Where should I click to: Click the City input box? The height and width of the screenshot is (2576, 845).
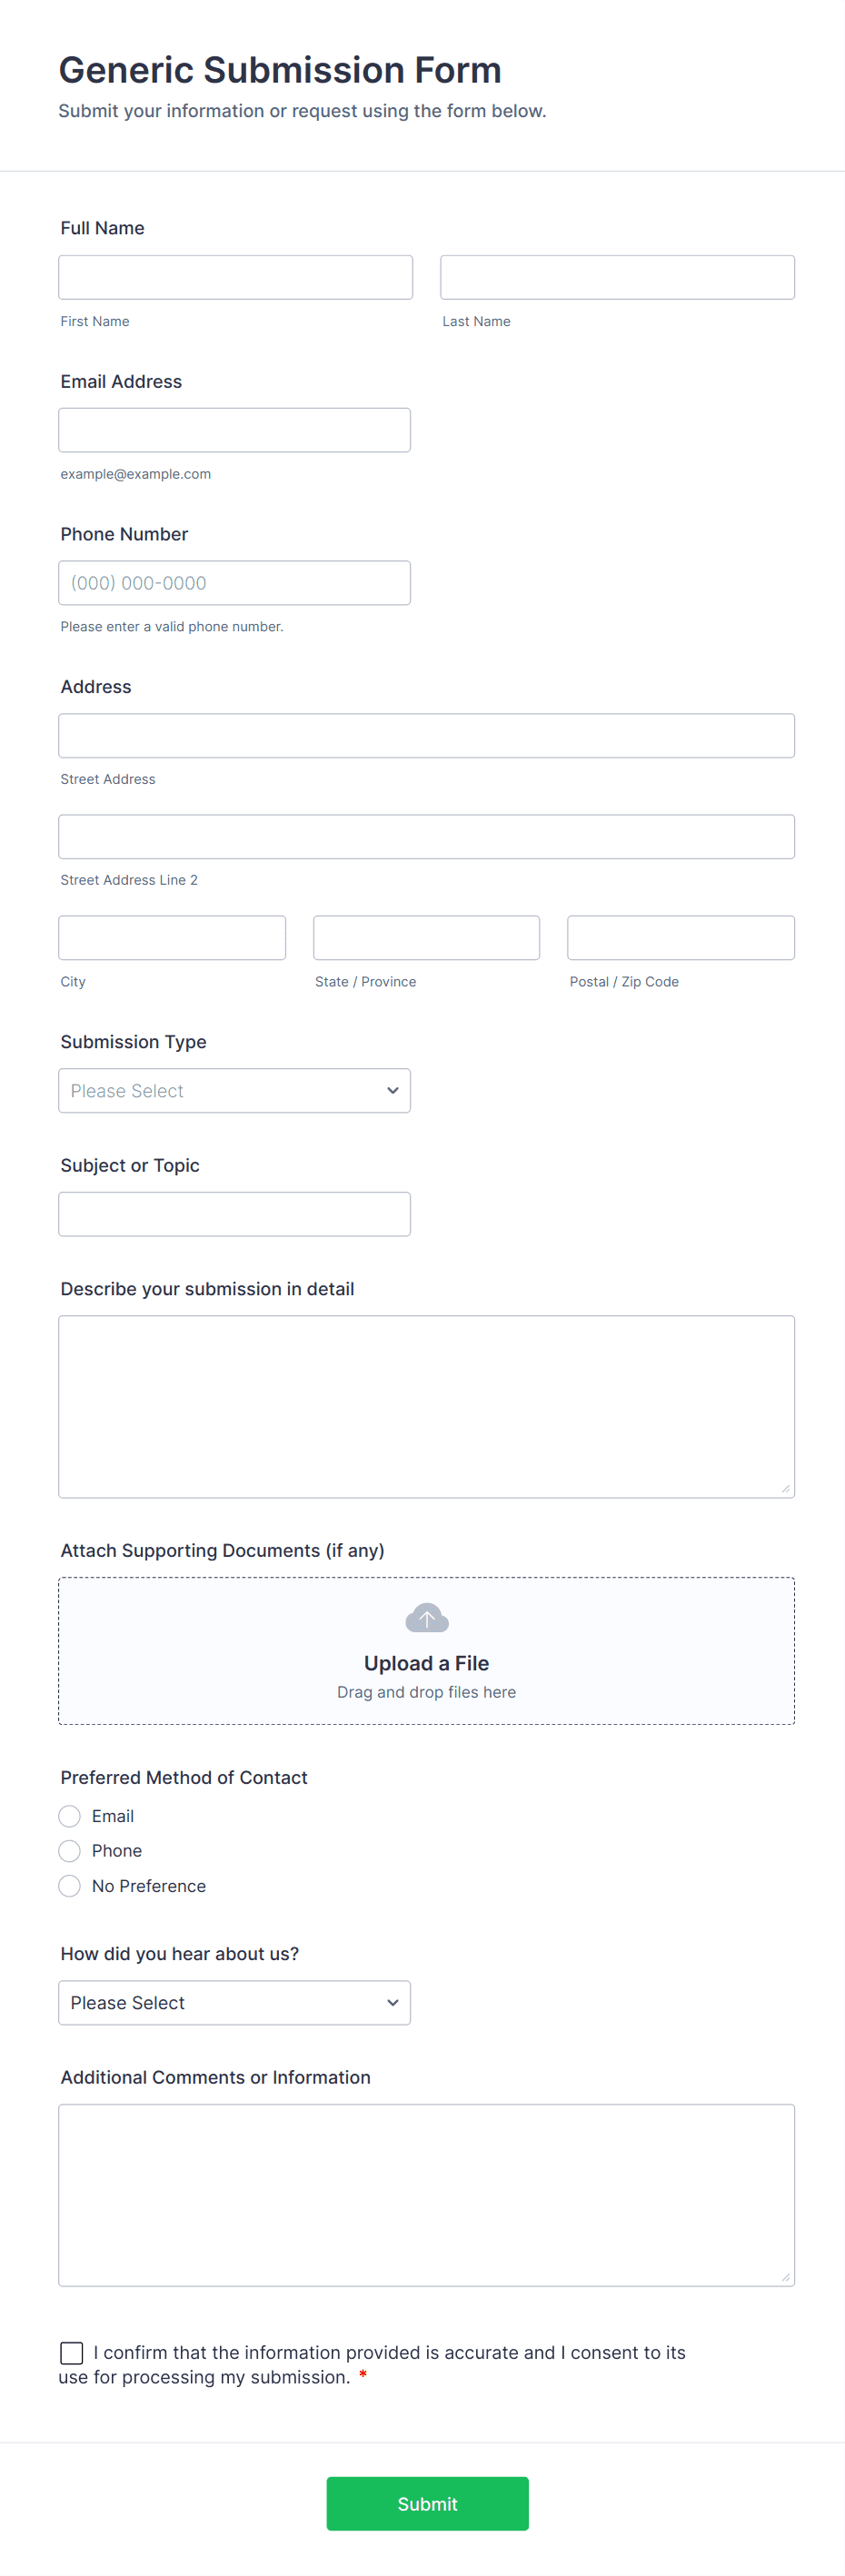171,937
